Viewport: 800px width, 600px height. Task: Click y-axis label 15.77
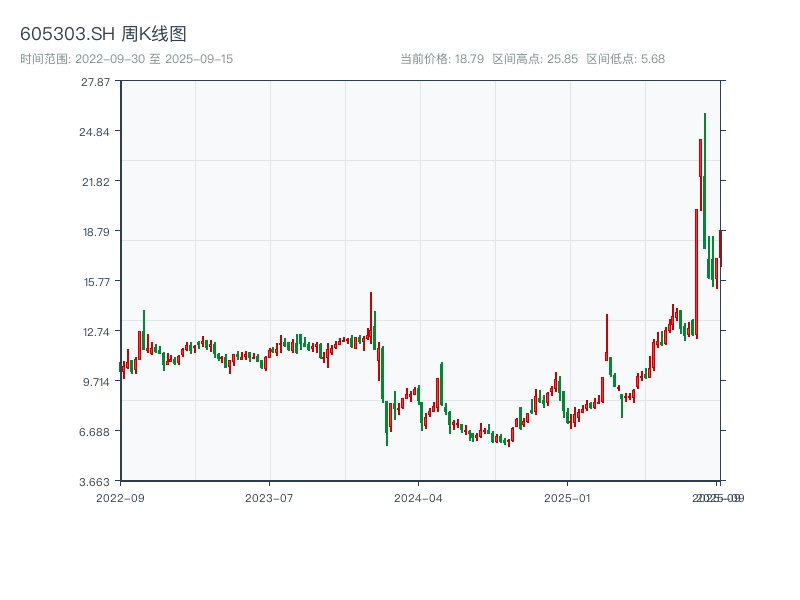point(97,282)
